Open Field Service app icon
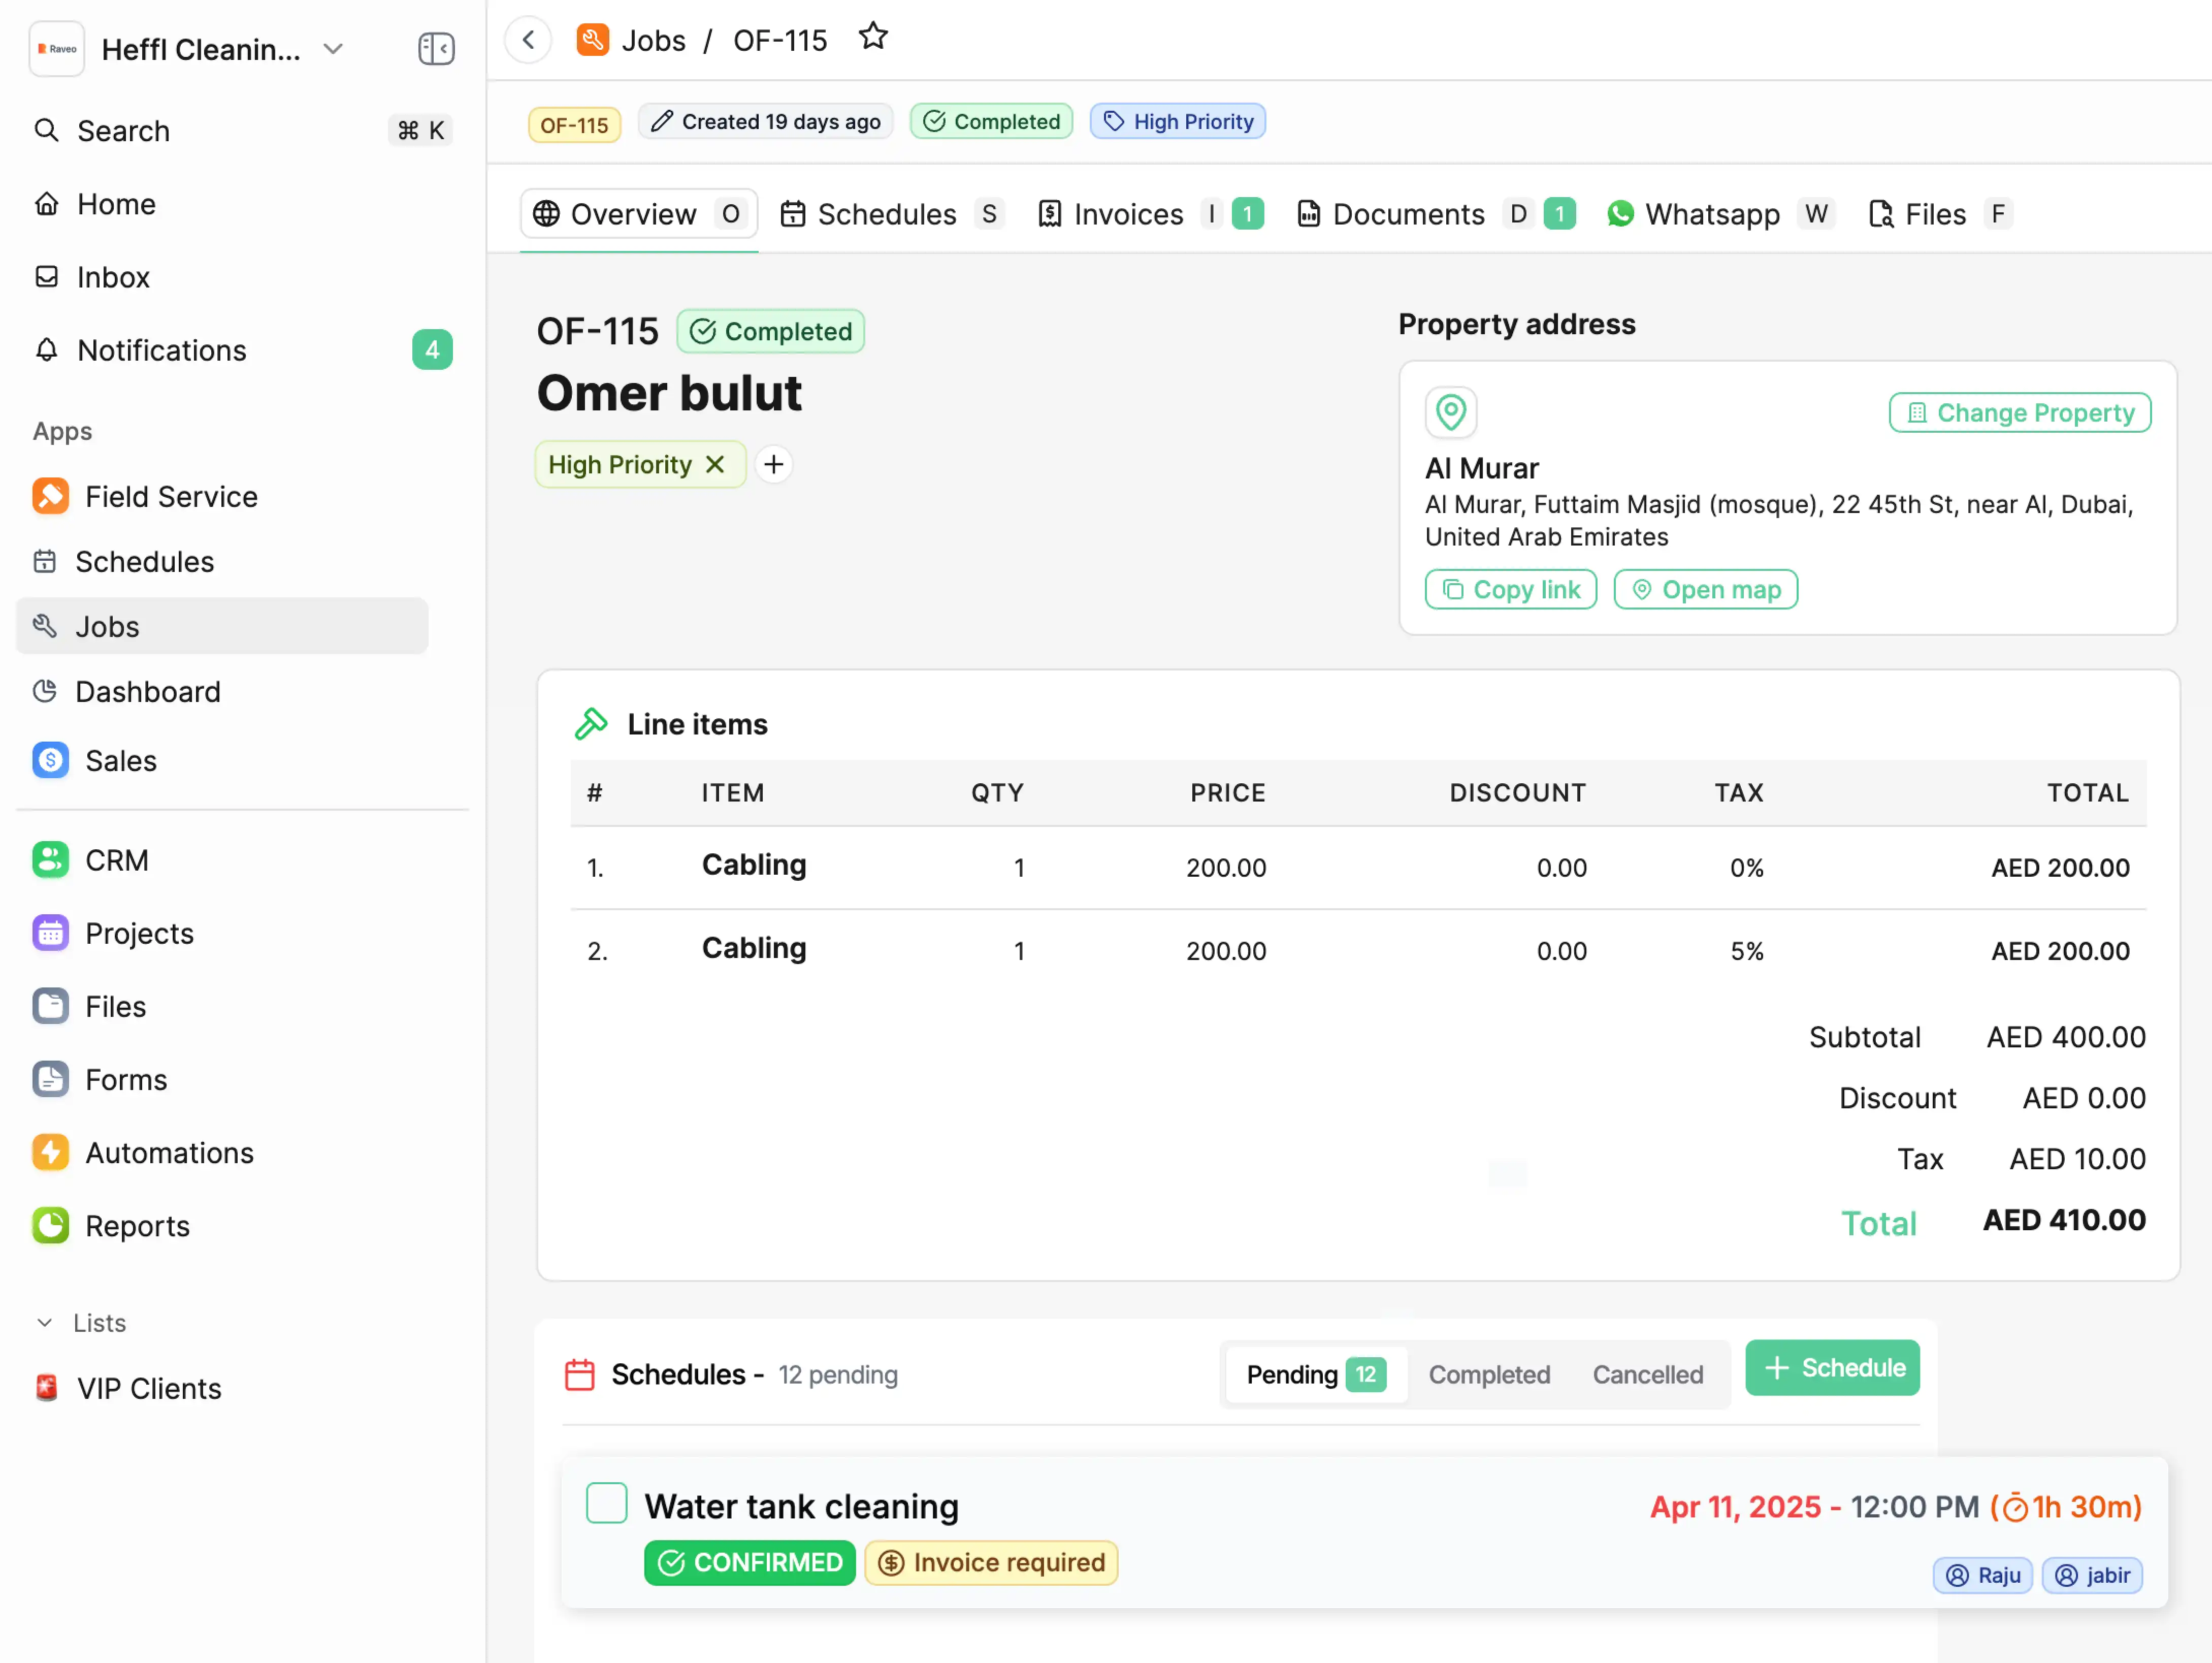The height and width of the screenshot is (1663, 2212). (50, 496)
